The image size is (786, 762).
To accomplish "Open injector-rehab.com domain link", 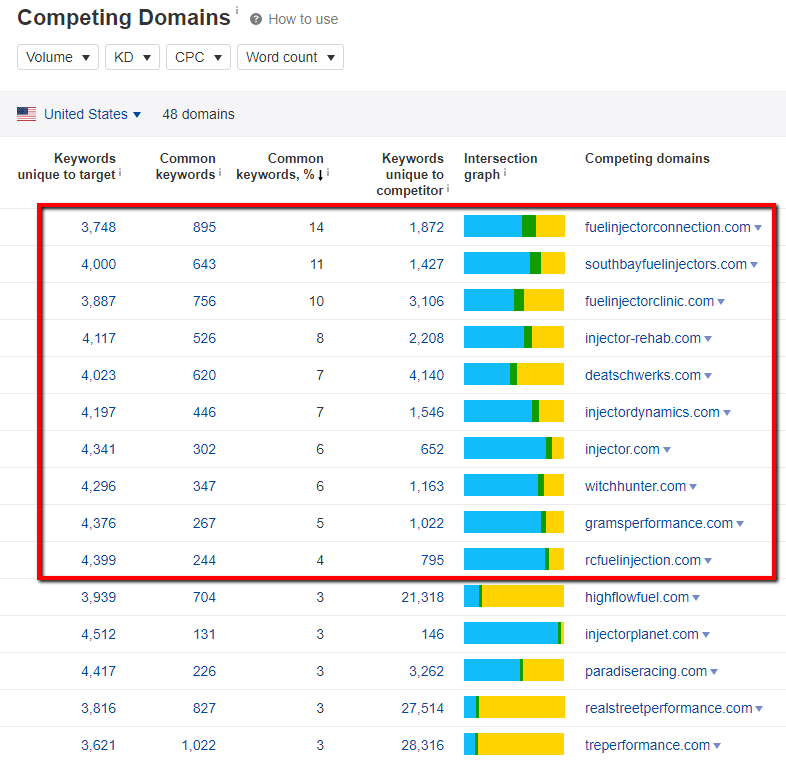I will point(643,338).
